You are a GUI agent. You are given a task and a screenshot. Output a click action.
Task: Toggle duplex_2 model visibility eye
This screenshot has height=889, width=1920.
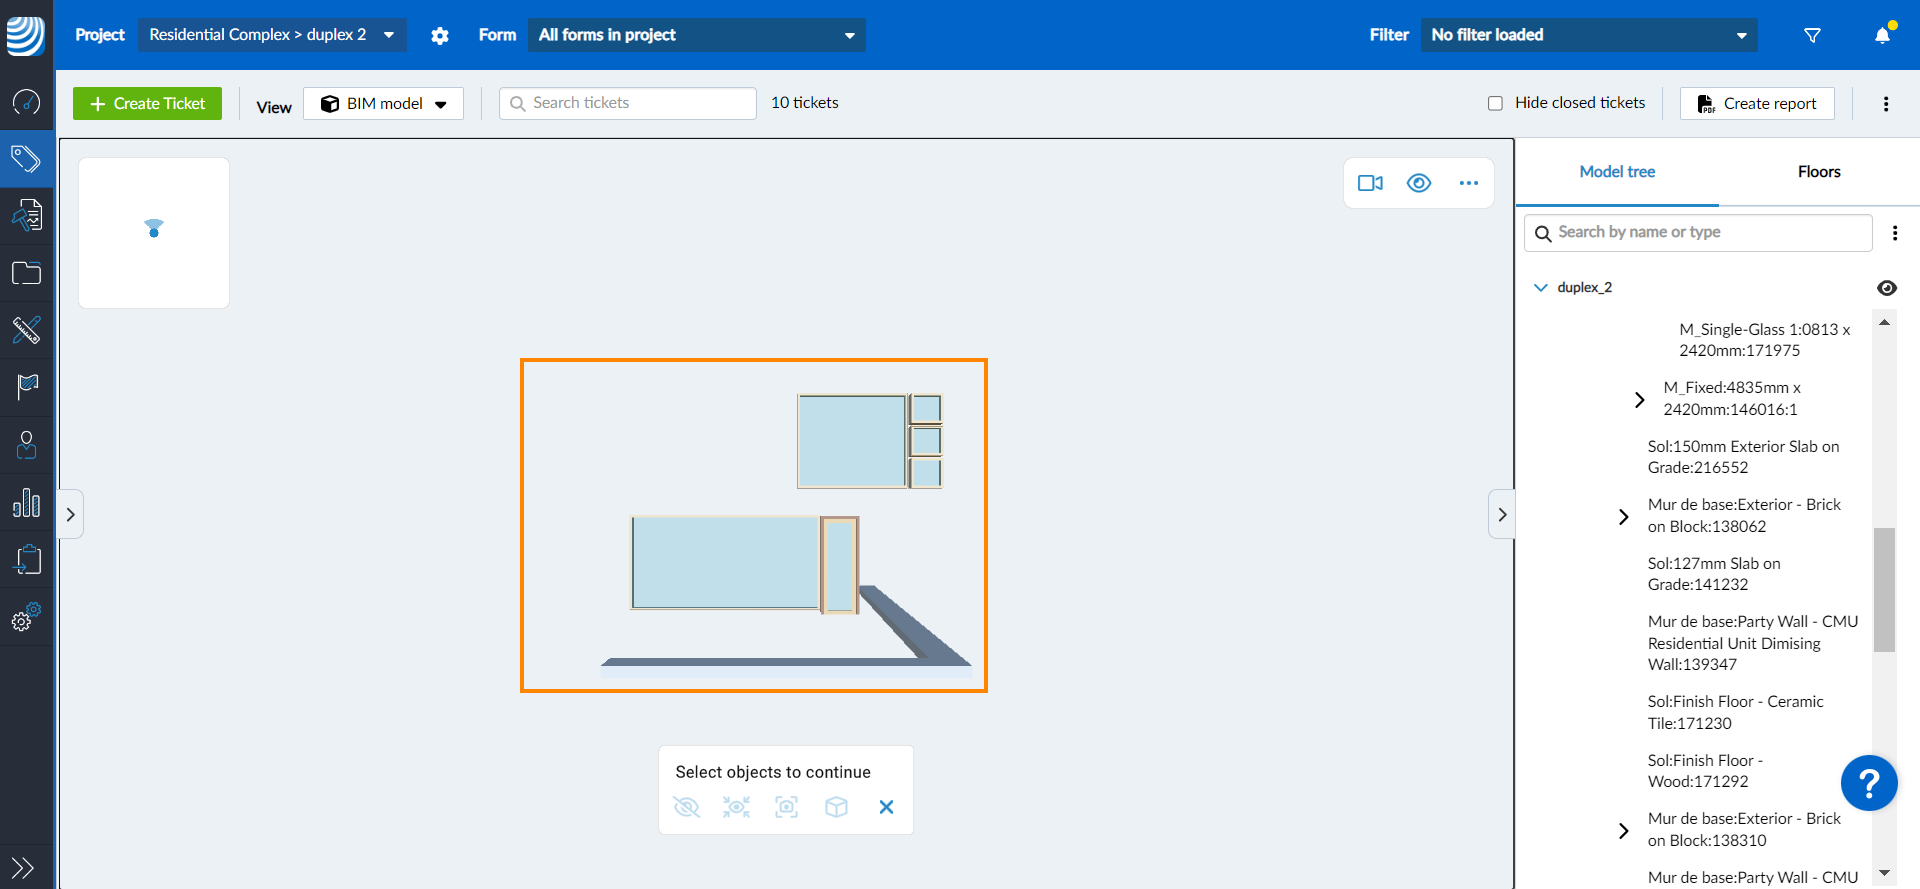[1886, 288]
